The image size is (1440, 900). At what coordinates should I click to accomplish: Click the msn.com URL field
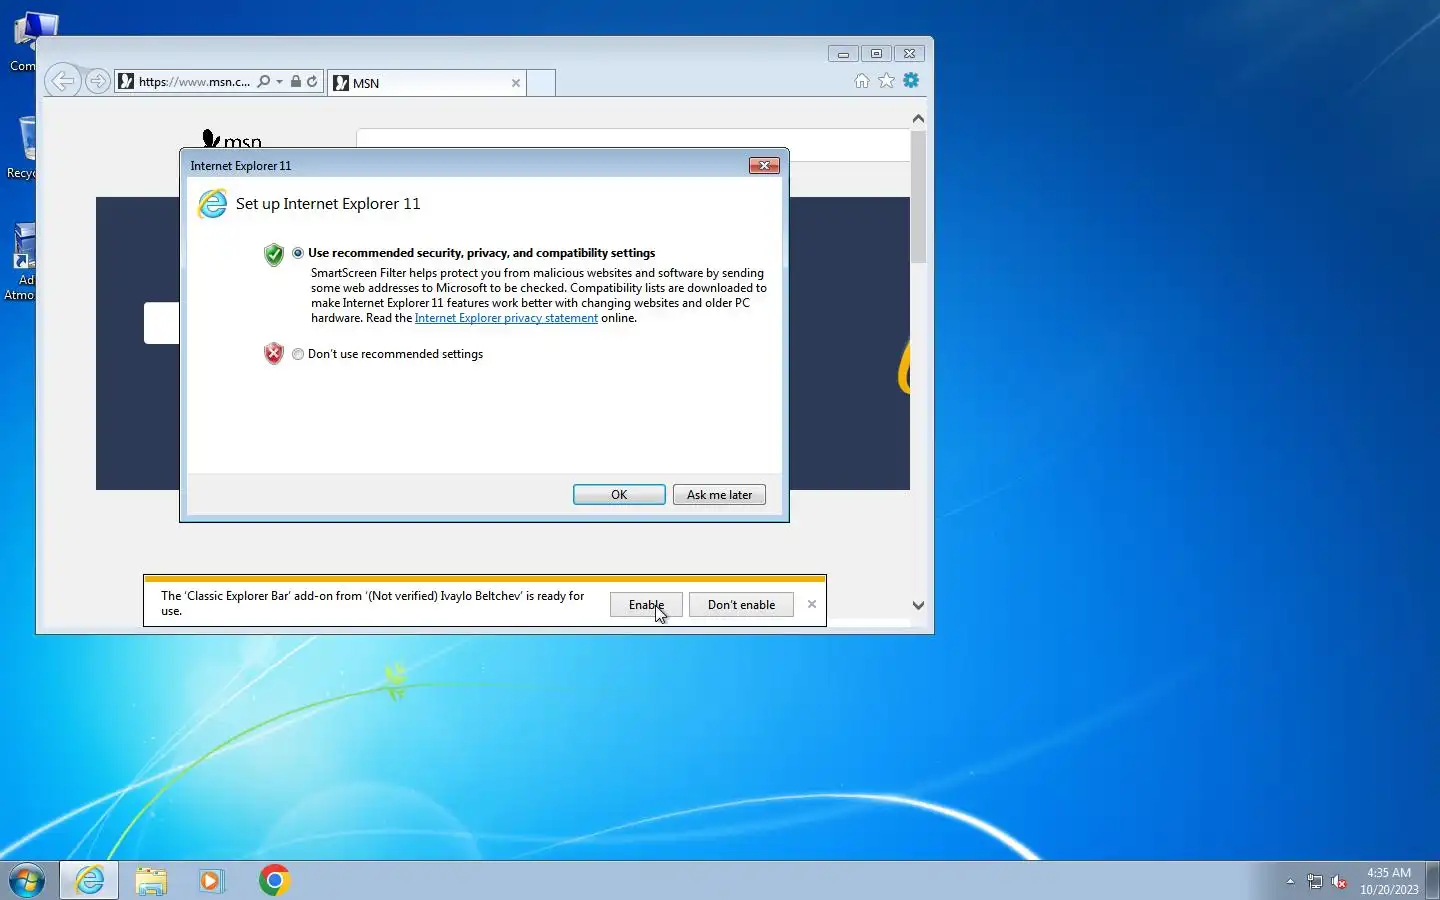pos(194,82)
